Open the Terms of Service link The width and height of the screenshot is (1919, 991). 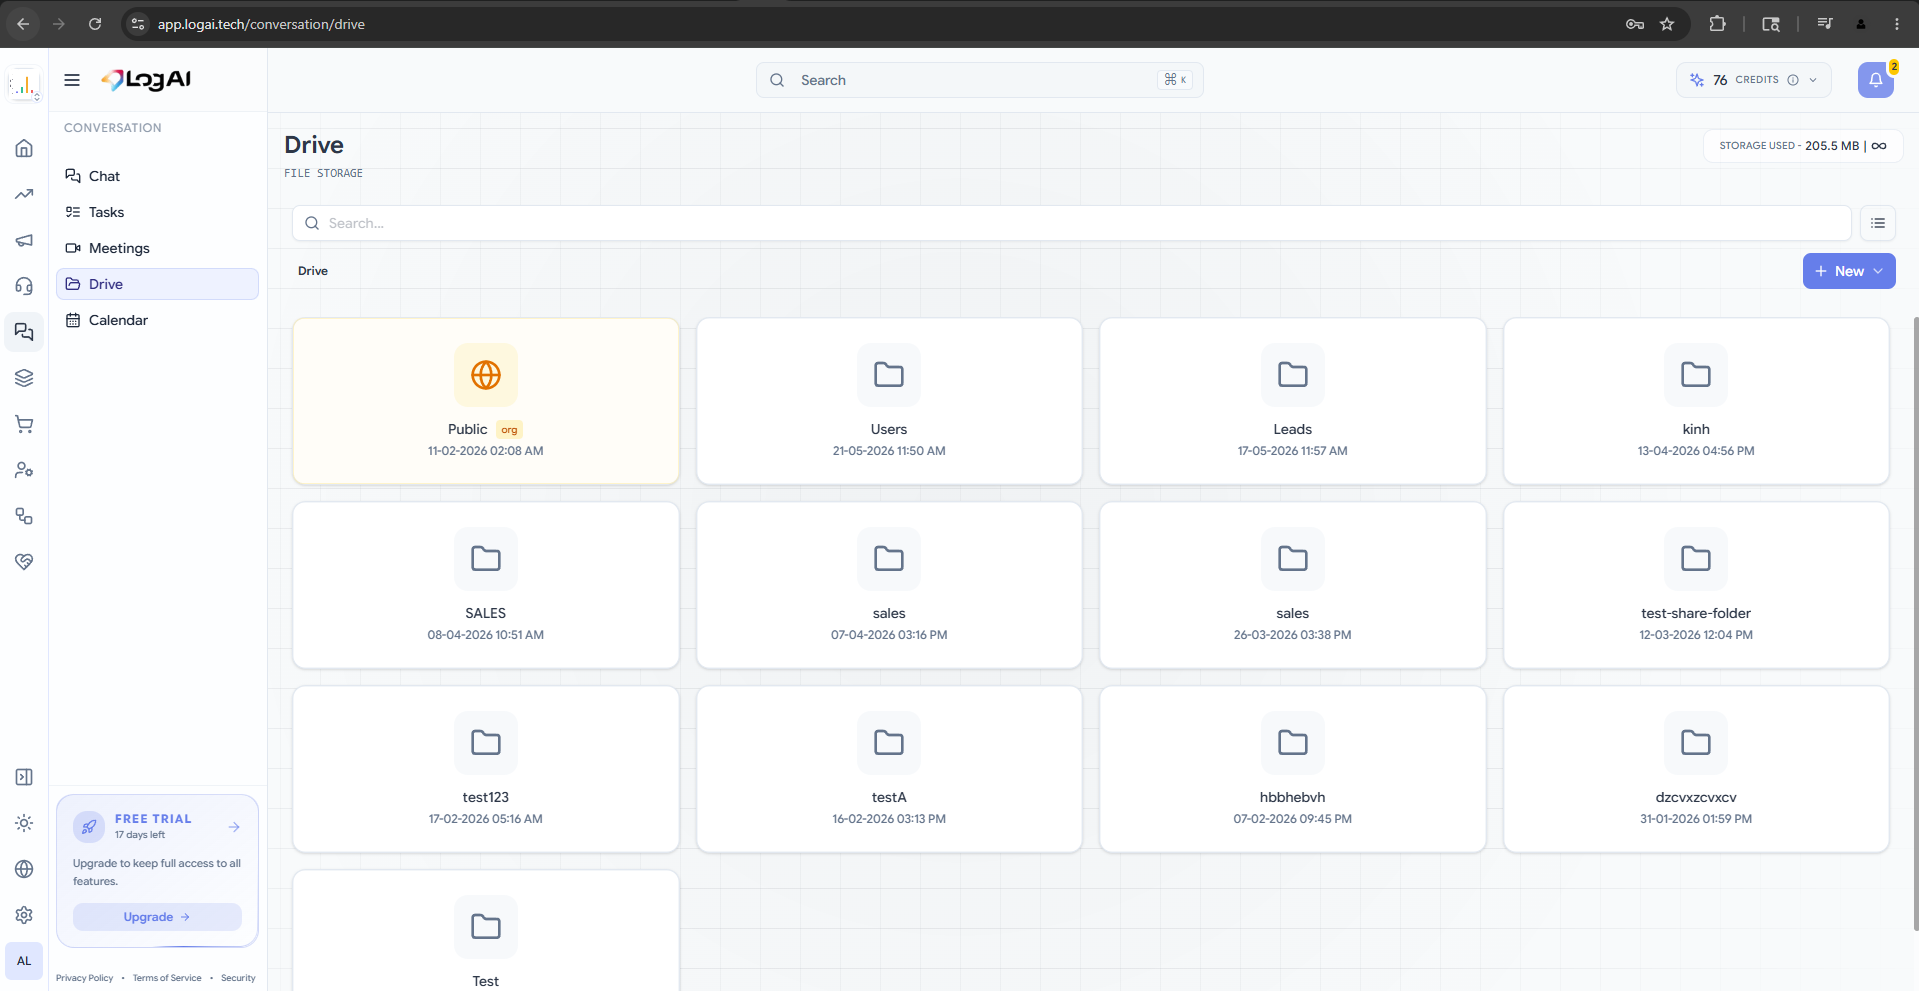click(167, 978)
